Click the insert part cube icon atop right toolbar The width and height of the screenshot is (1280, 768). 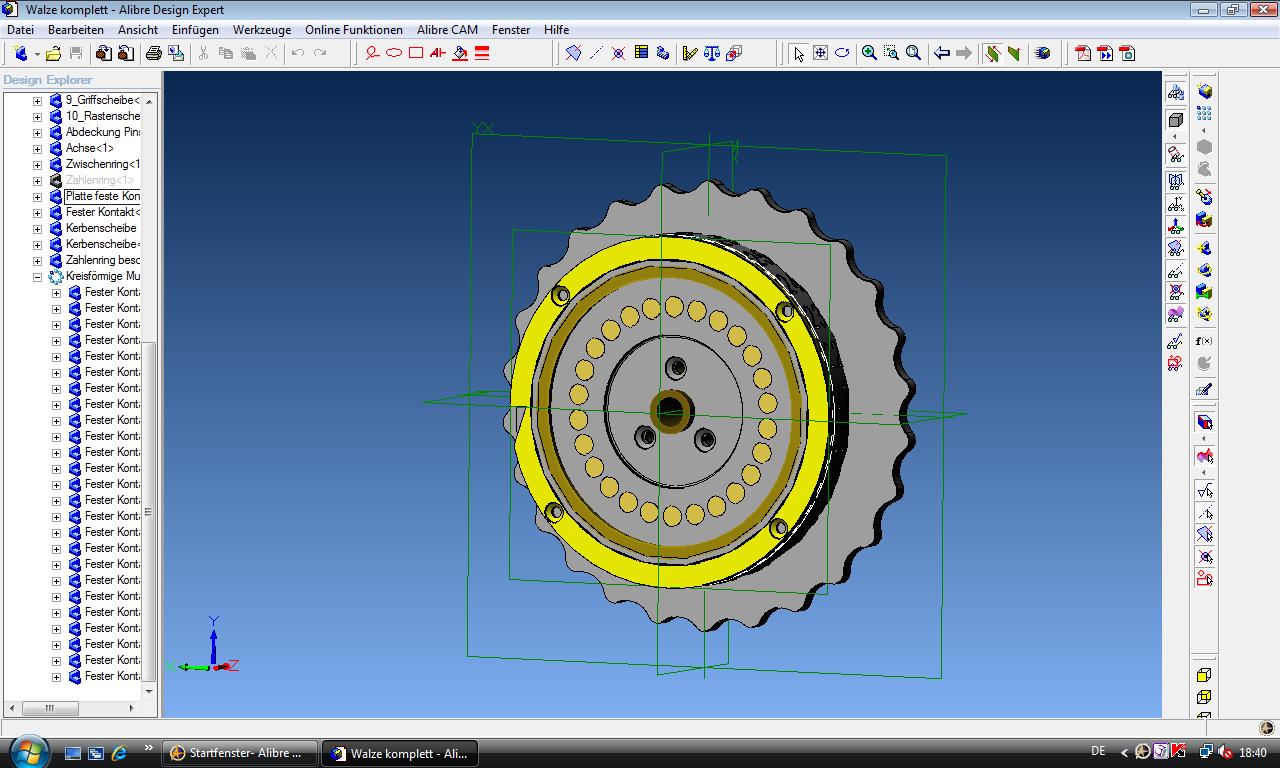[x=1204, y=91]
